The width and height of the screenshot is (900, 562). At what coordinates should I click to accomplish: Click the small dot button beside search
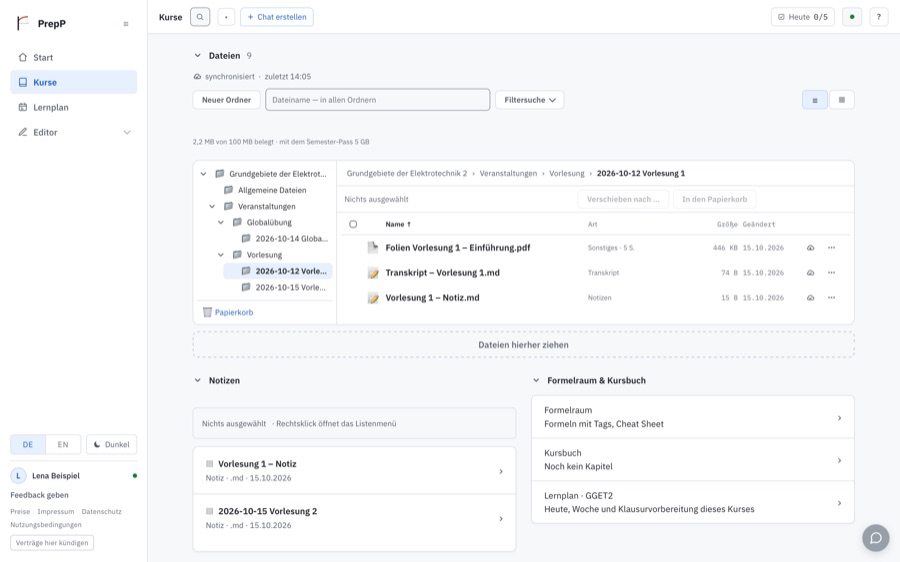pyautogui.click(x=226, y=17)
